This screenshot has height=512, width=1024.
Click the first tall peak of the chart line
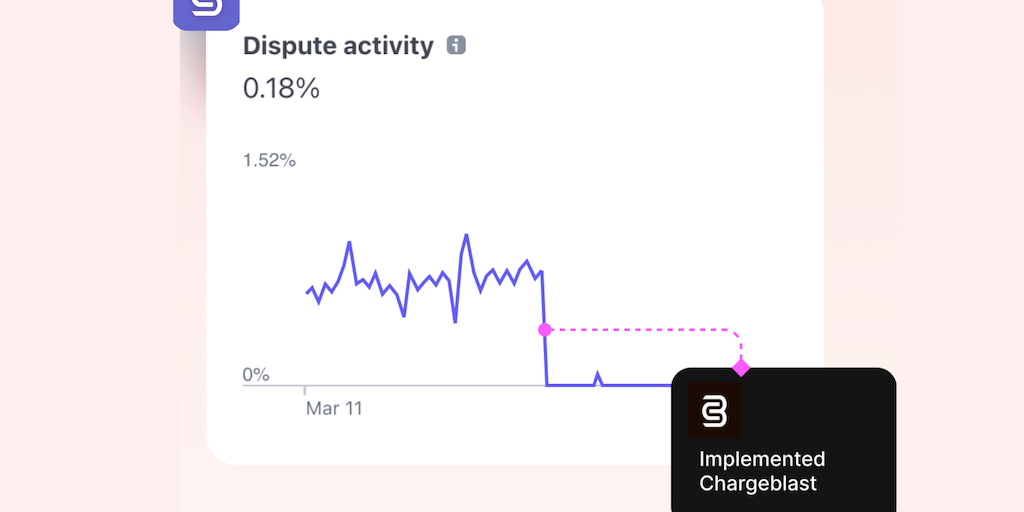pyautogui.click(x=349, y=243)
